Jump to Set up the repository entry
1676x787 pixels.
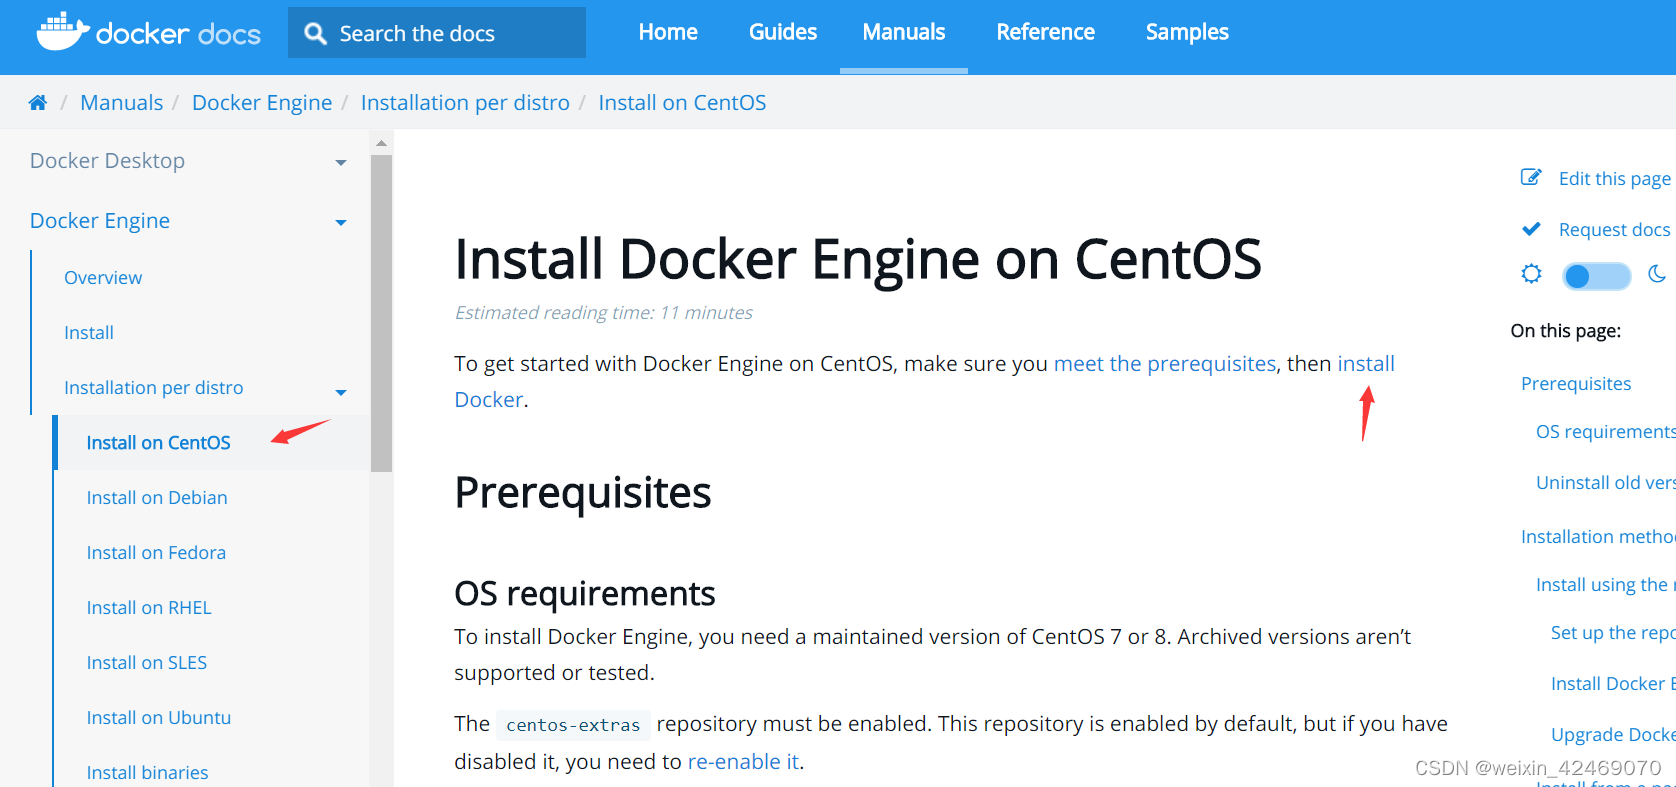click(x=1613, y=633)
